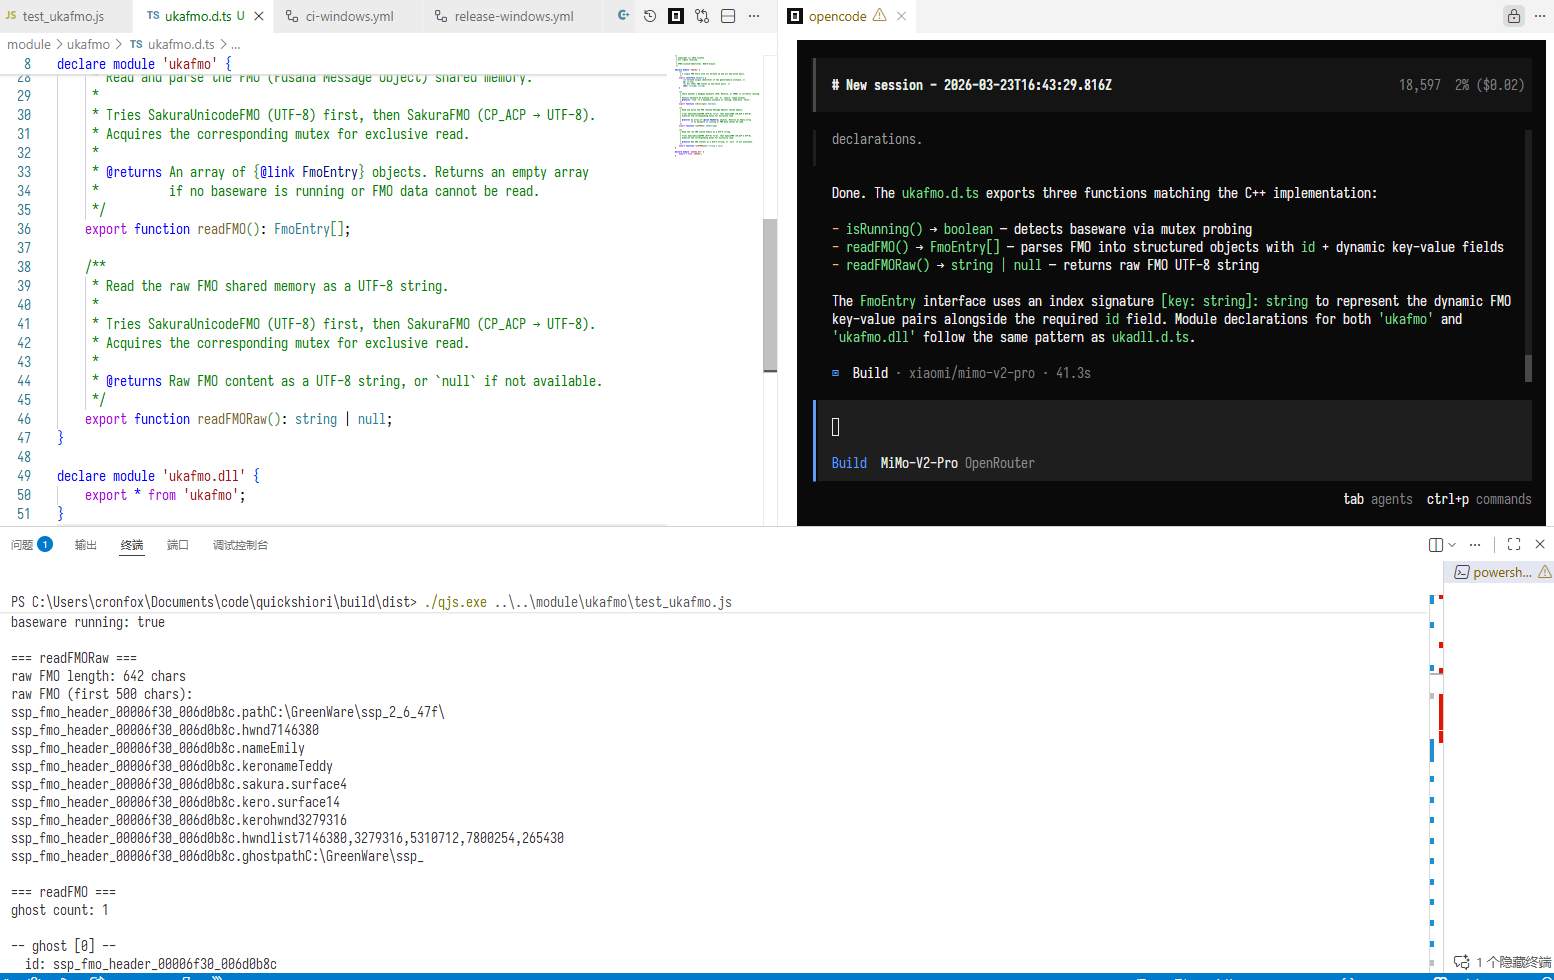Image resolution: width=1554 pixels, height=980 pixels.
Task: Click the opencode icon in editor toolbar
Action: (676, 16)
